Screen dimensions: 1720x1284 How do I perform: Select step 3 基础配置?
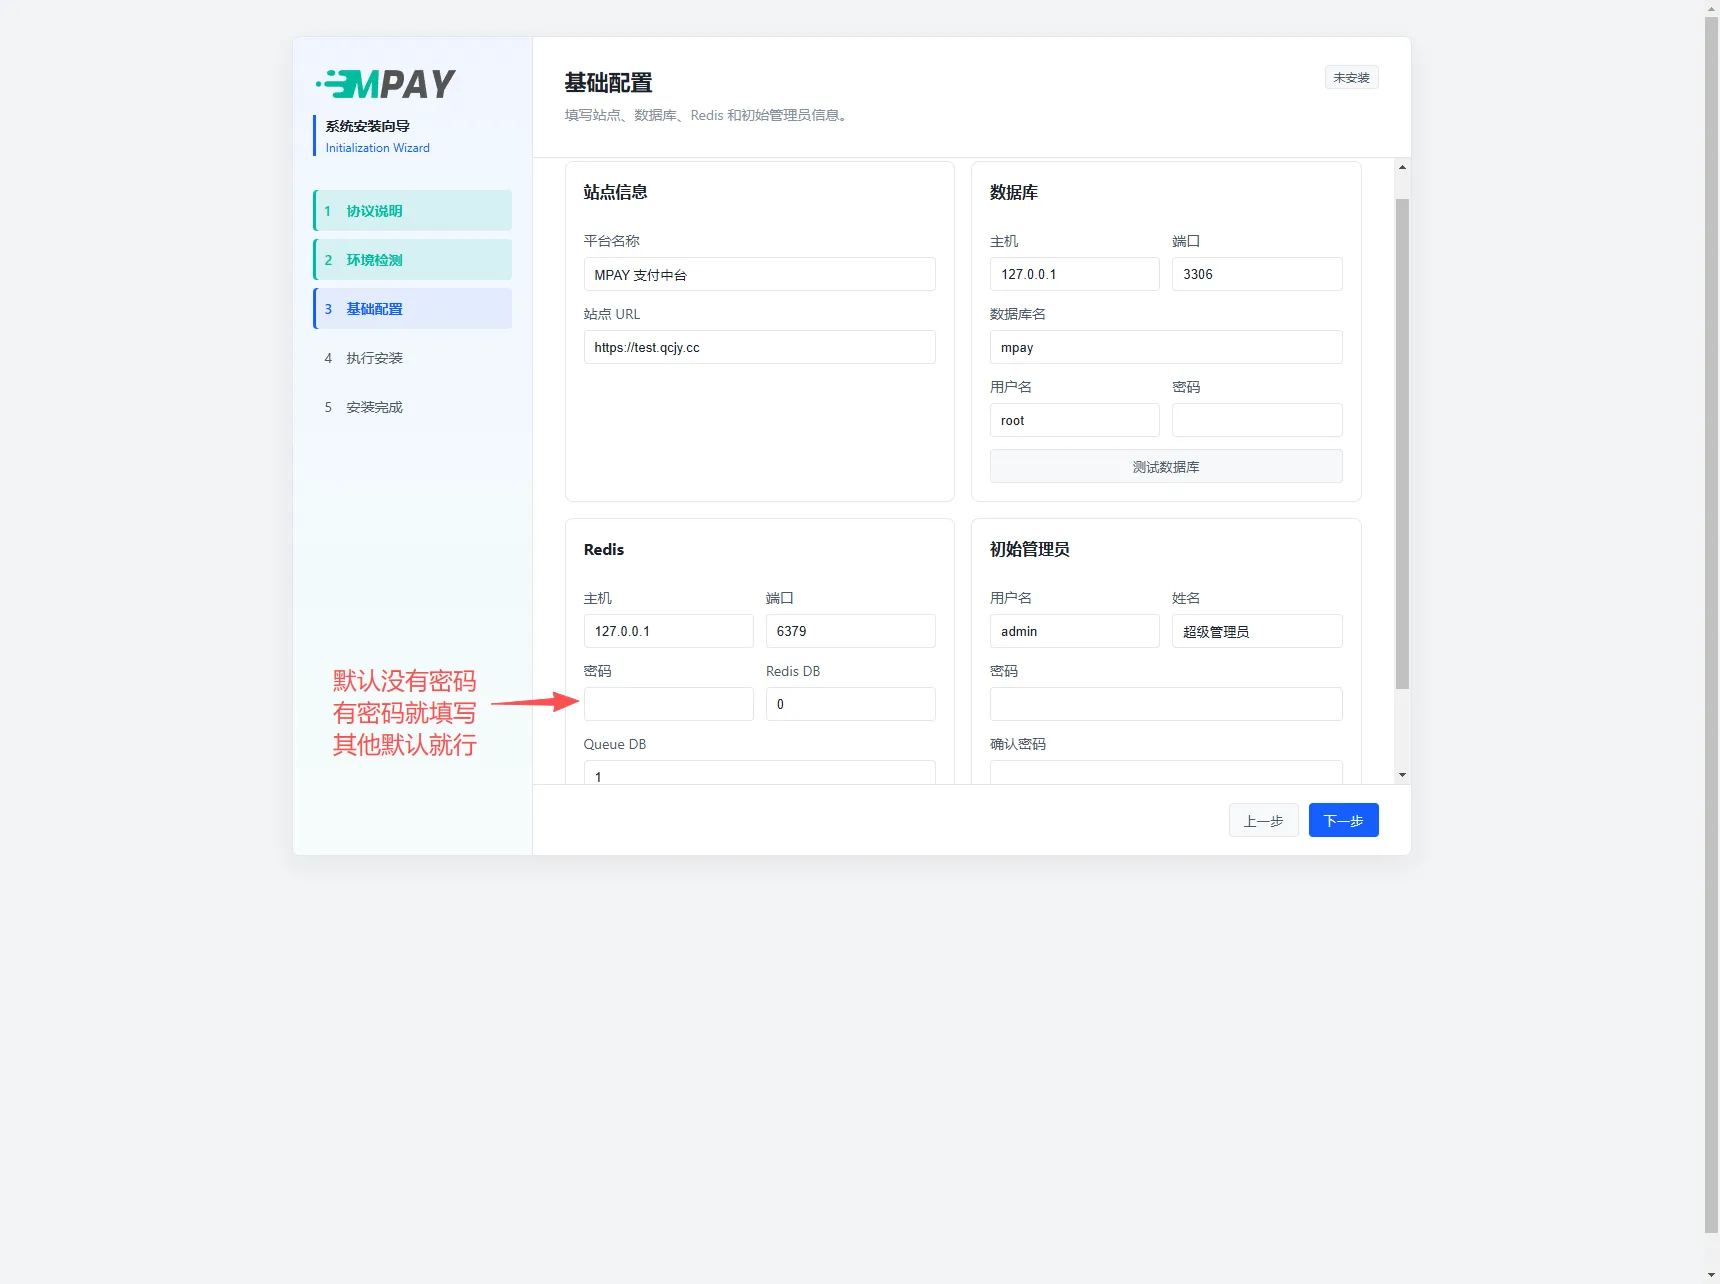412,309
